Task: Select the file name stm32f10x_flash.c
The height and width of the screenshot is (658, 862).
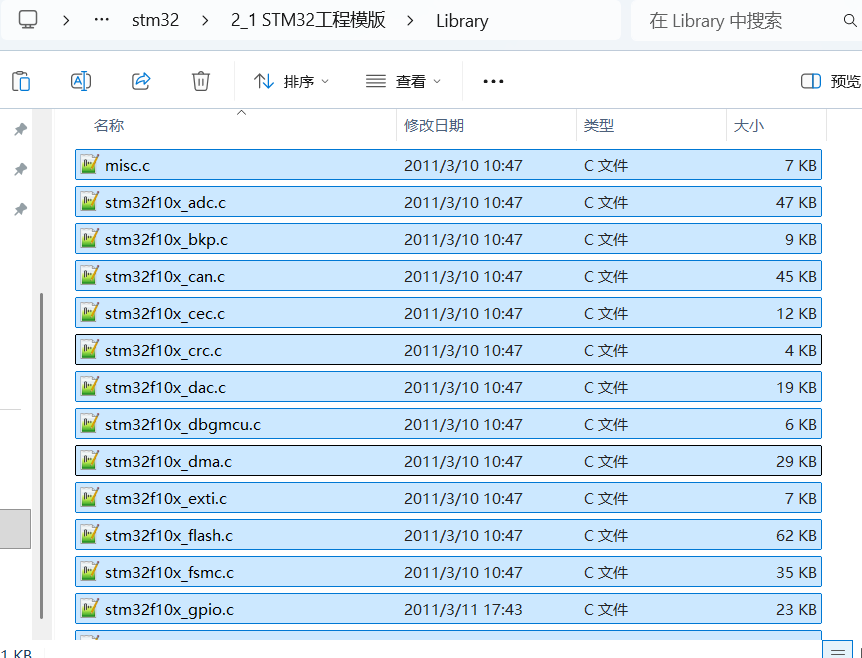Action: point(169,535)
